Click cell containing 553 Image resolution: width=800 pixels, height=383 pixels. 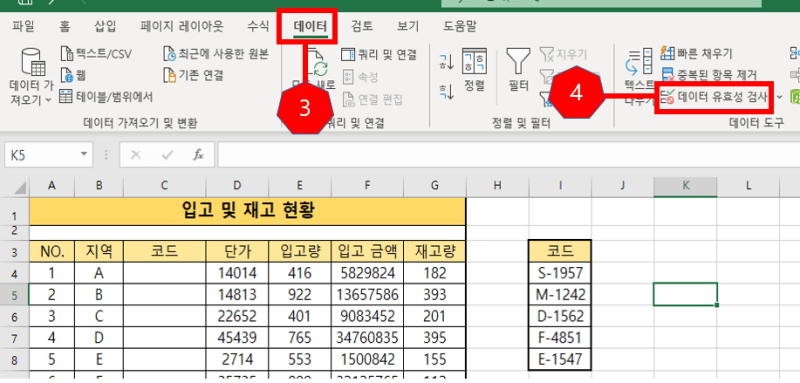(299, 360)
